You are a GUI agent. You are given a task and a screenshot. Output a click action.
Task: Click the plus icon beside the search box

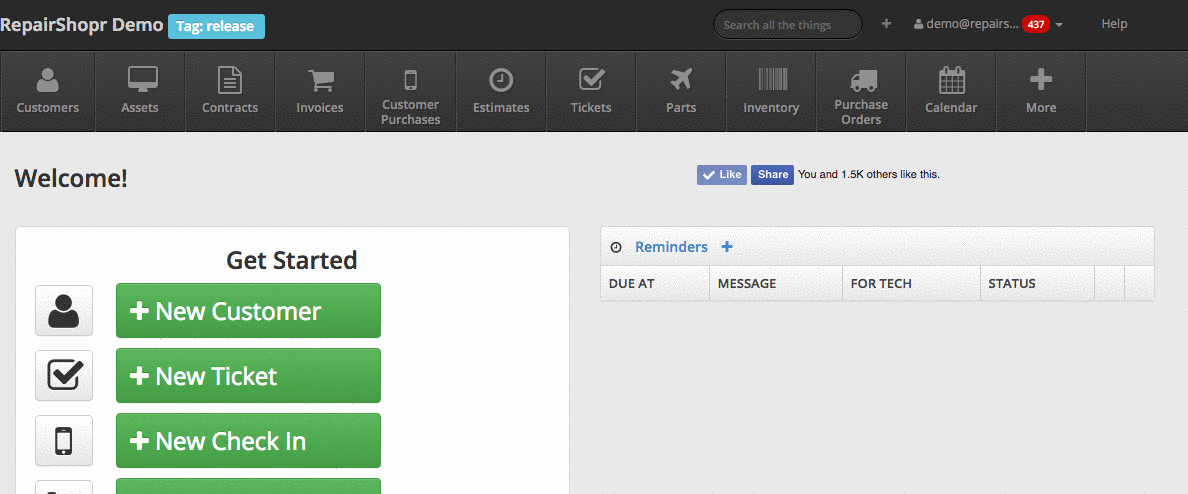(886, 24)
